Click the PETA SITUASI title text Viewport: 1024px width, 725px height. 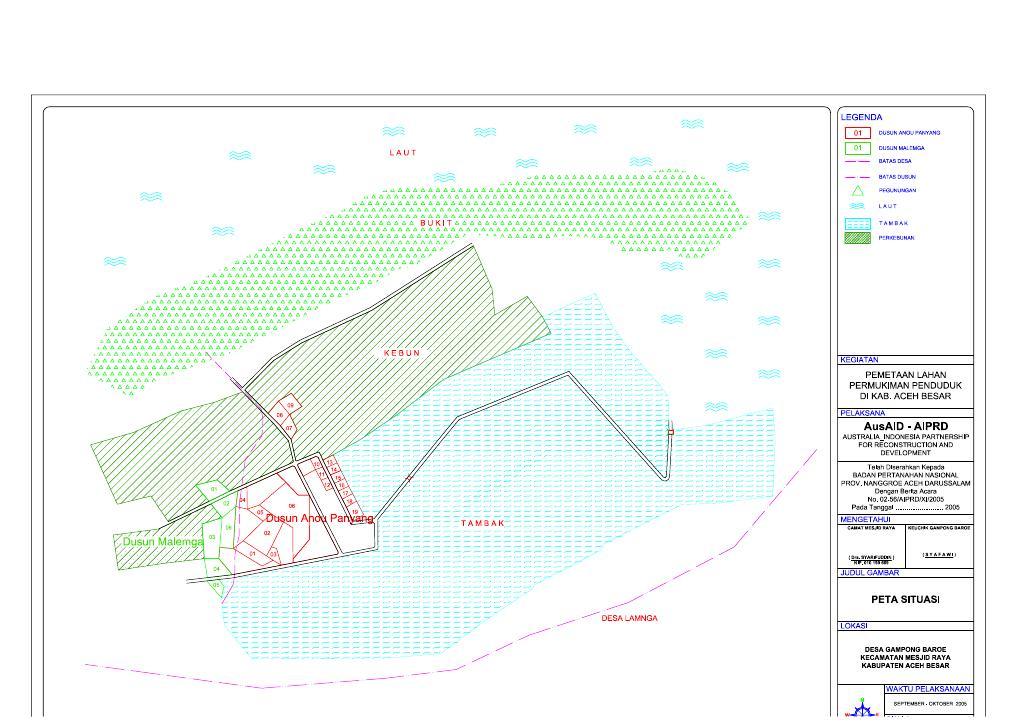(905, 600)
